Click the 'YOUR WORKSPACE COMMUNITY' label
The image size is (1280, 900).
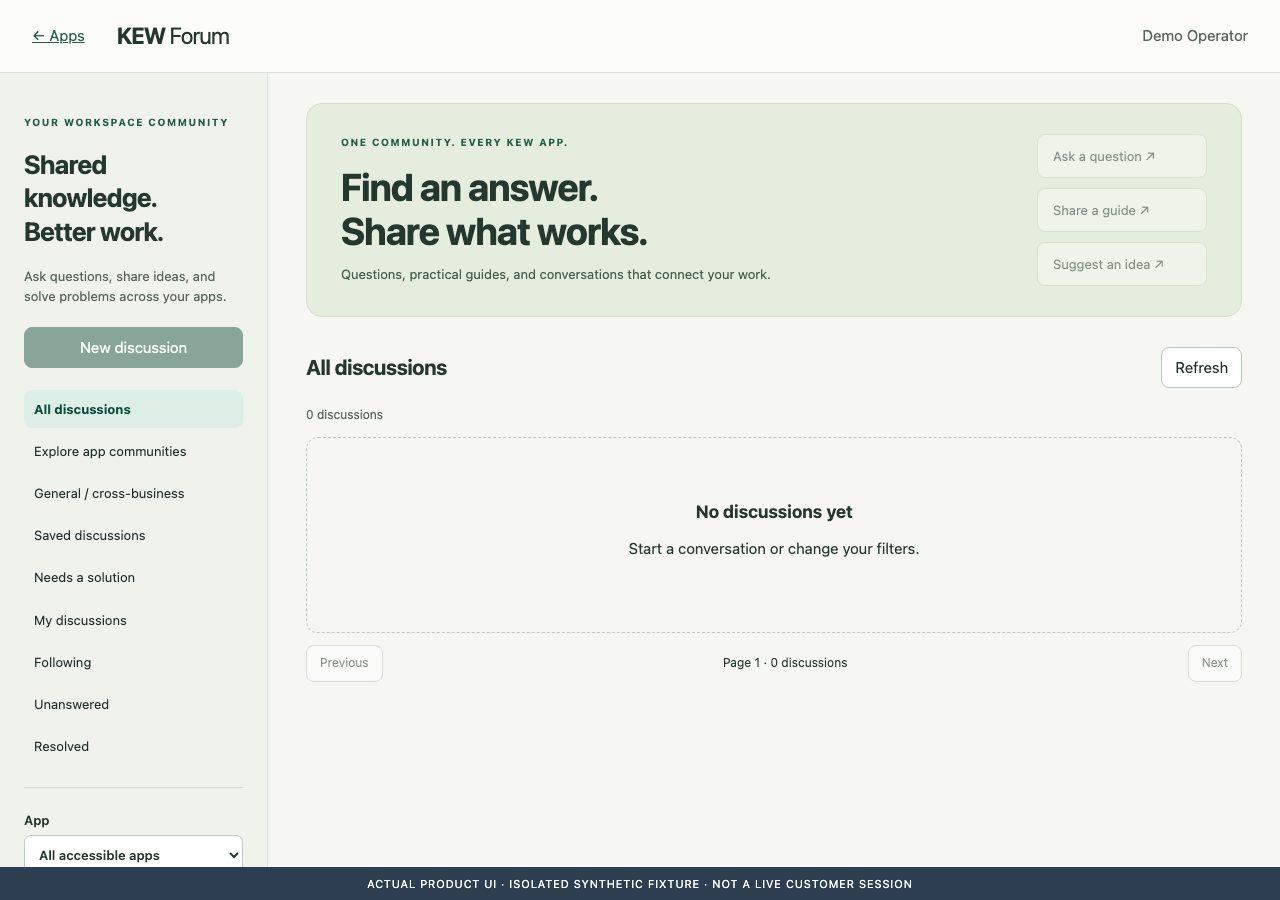(126, 123)
